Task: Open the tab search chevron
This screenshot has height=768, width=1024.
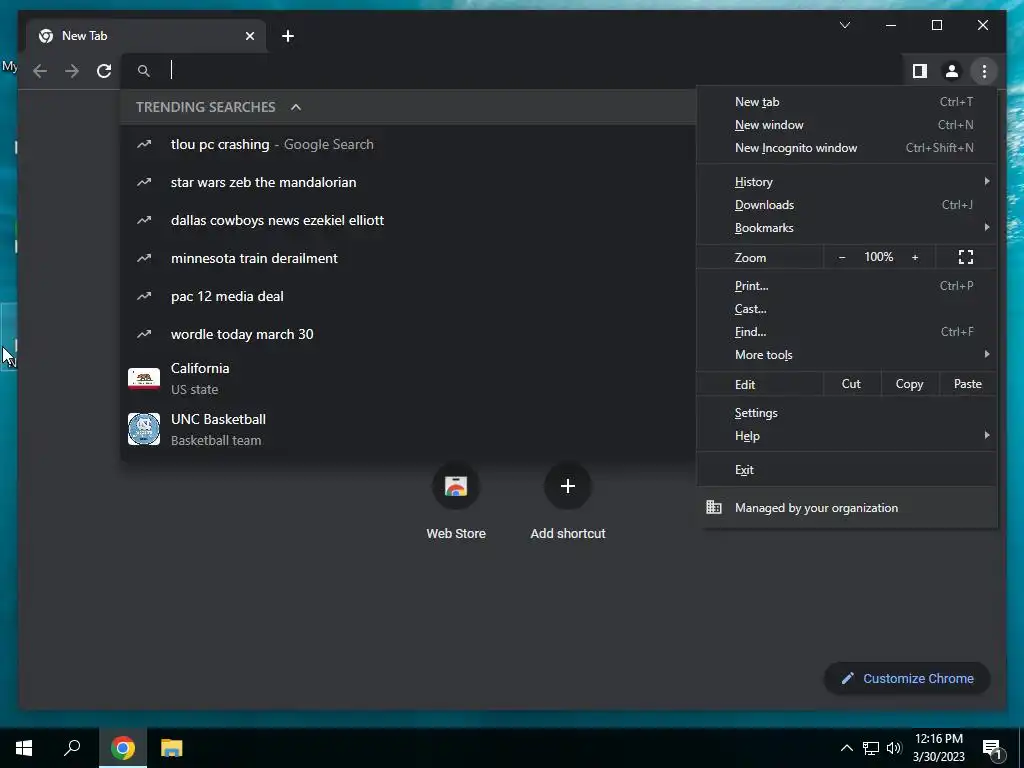Action: [844, 25]
